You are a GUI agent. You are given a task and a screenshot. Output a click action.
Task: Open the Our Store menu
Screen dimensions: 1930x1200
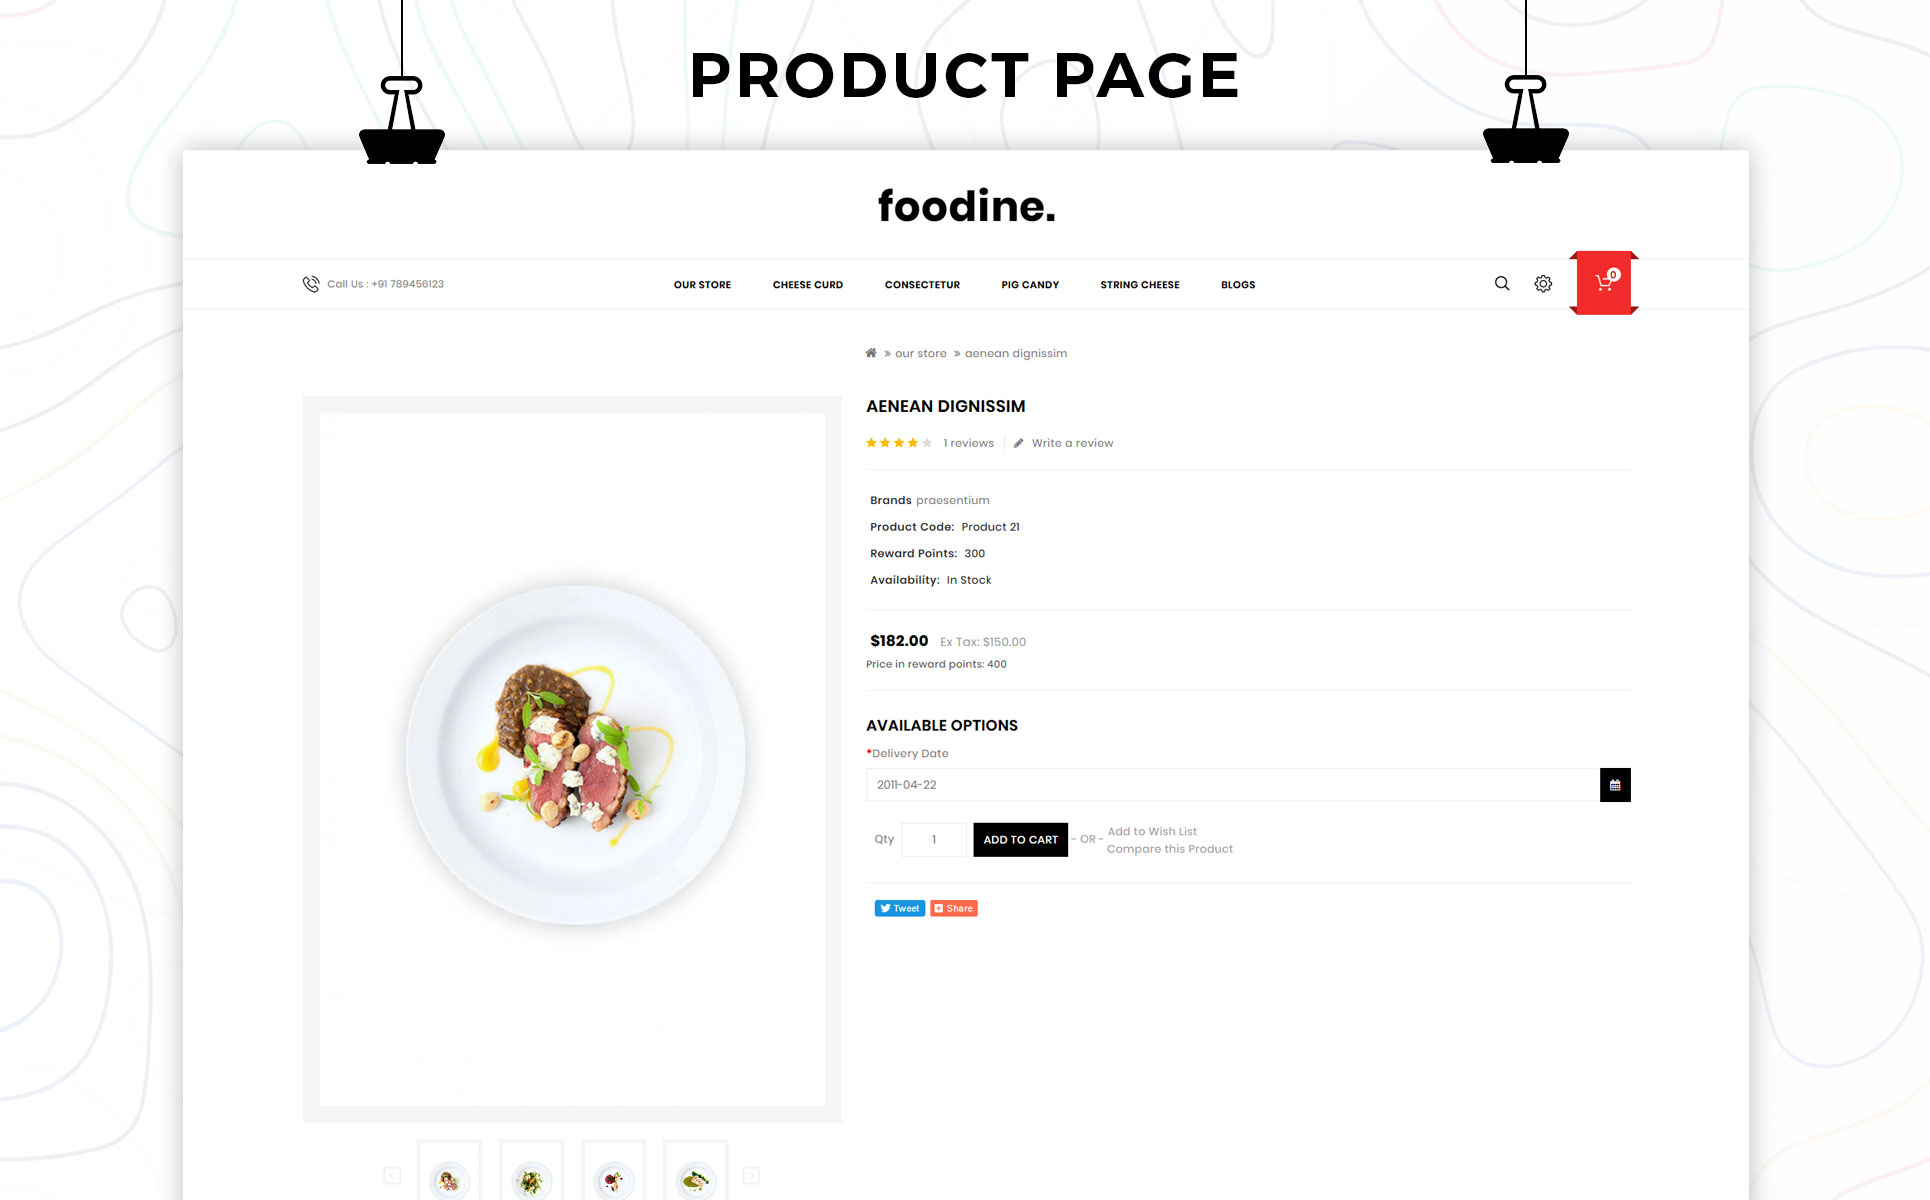(x=702, y=285)
